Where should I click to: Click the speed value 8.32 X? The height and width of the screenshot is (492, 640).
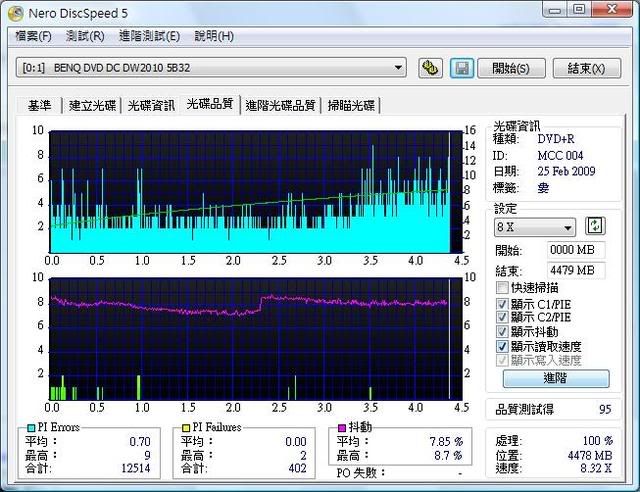tap(596, 468)
